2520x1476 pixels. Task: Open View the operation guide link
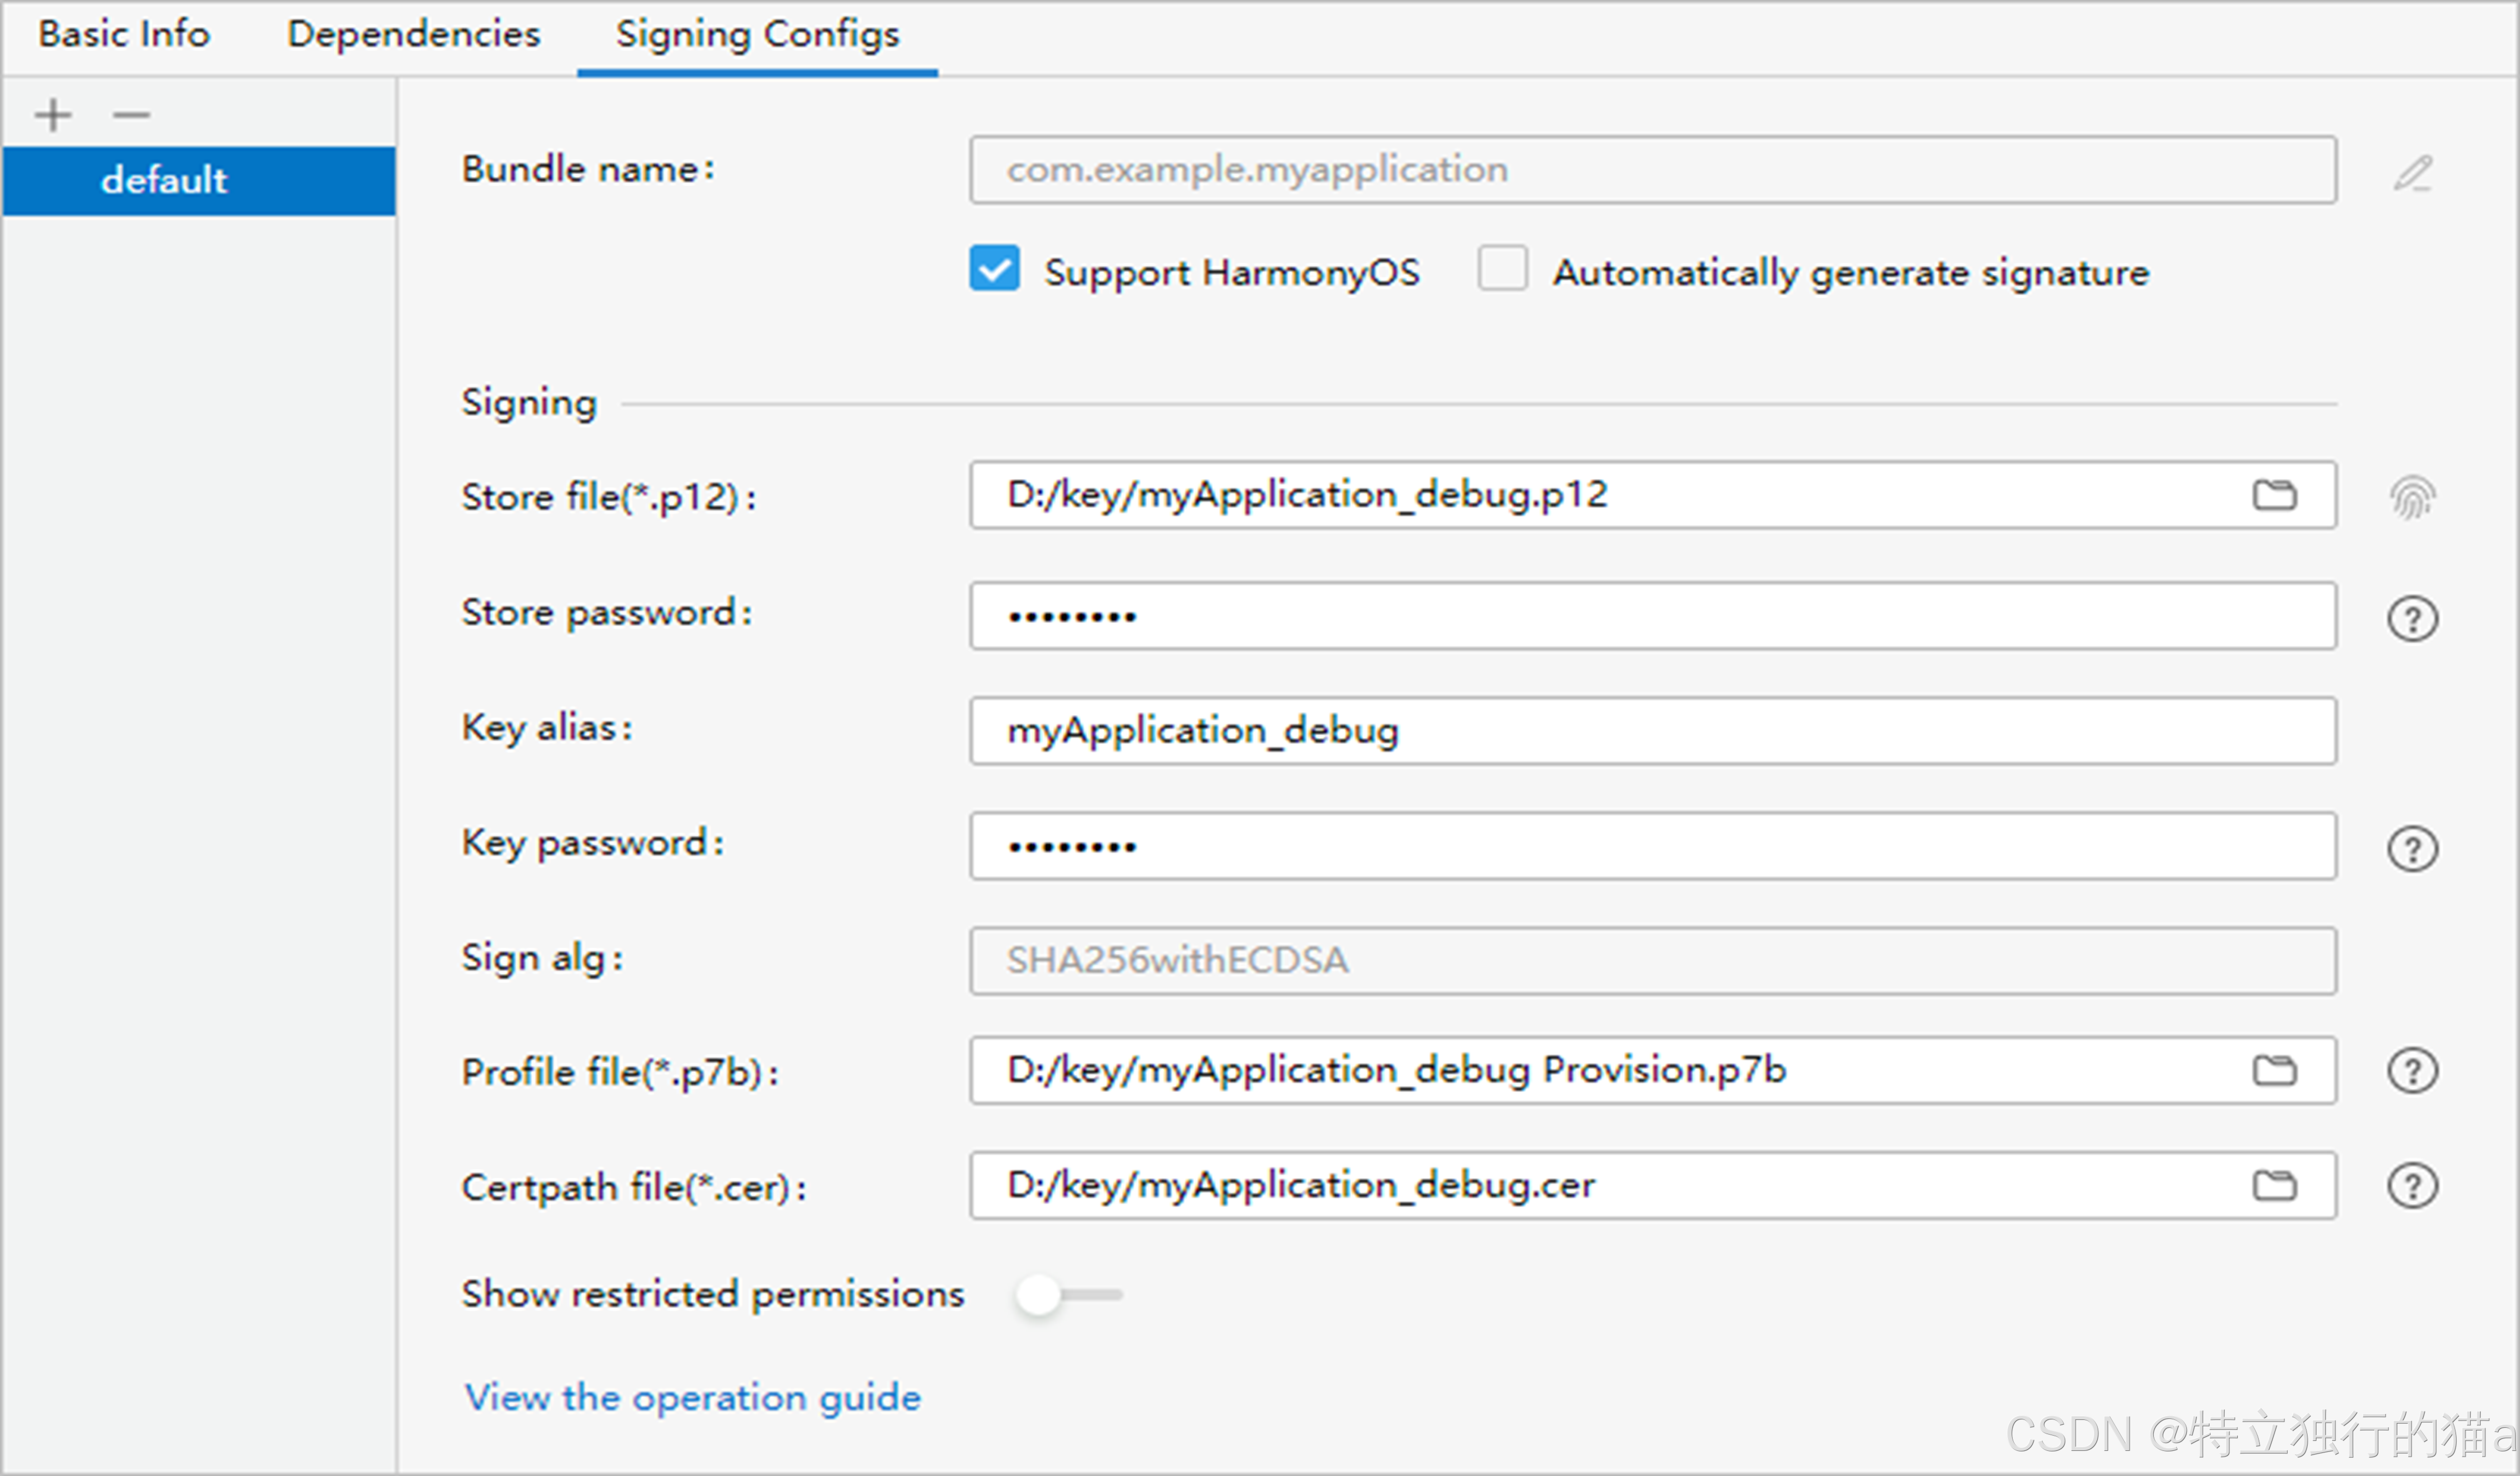692,1397
